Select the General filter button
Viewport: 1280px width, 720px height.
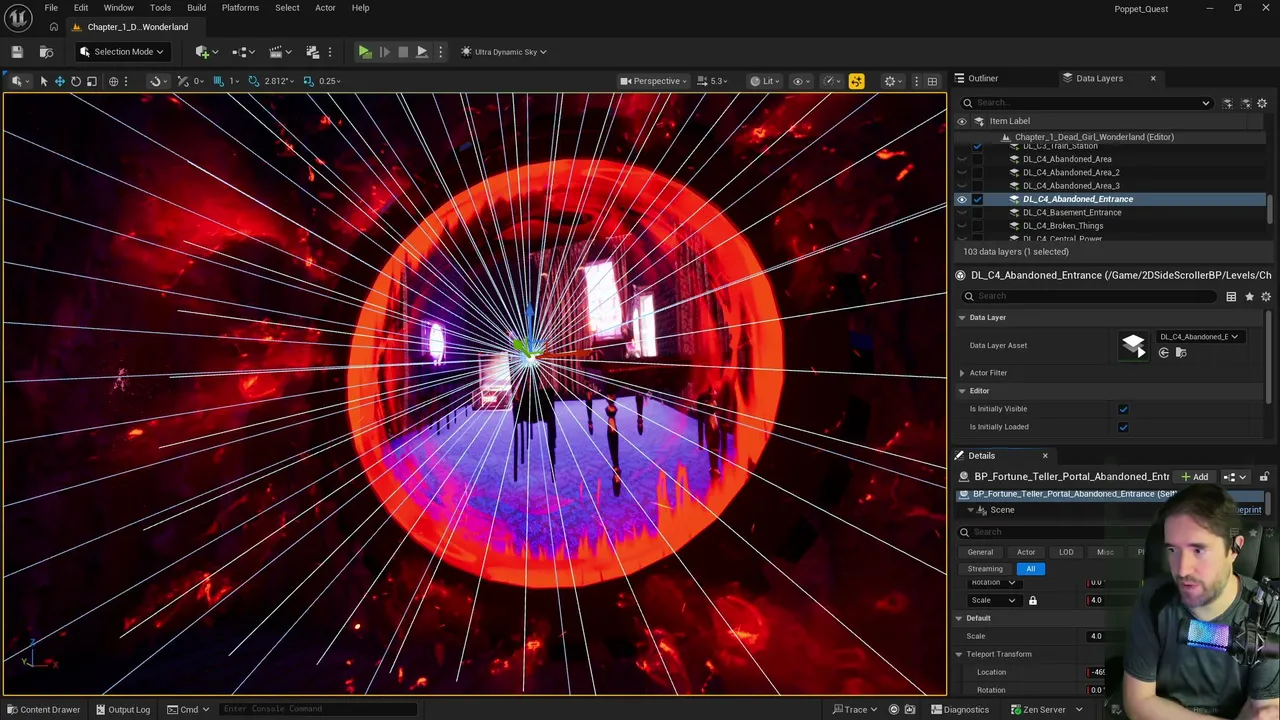tap(980, 552)
